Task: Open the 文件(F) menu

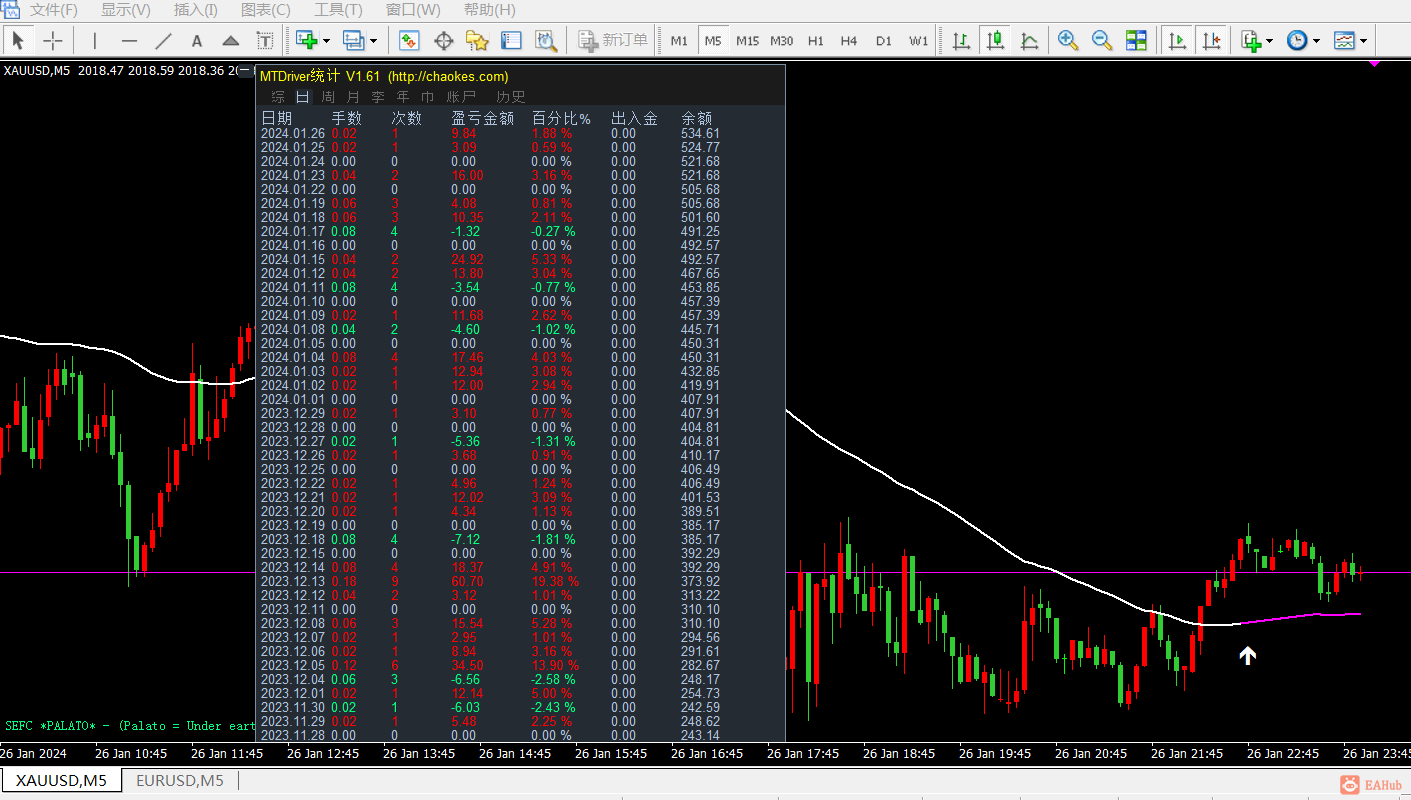Action: coord(54,10)
